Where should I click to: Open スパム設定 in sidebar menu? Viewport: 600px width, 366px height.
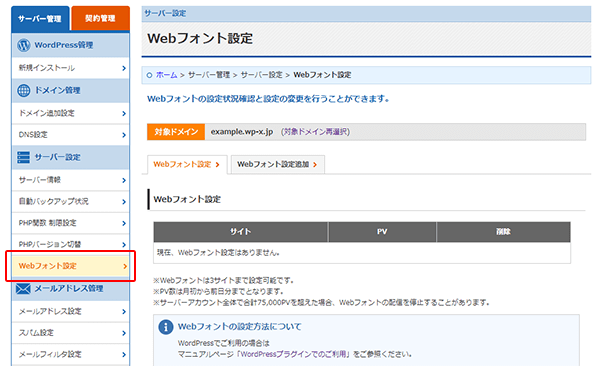point(71,333)
